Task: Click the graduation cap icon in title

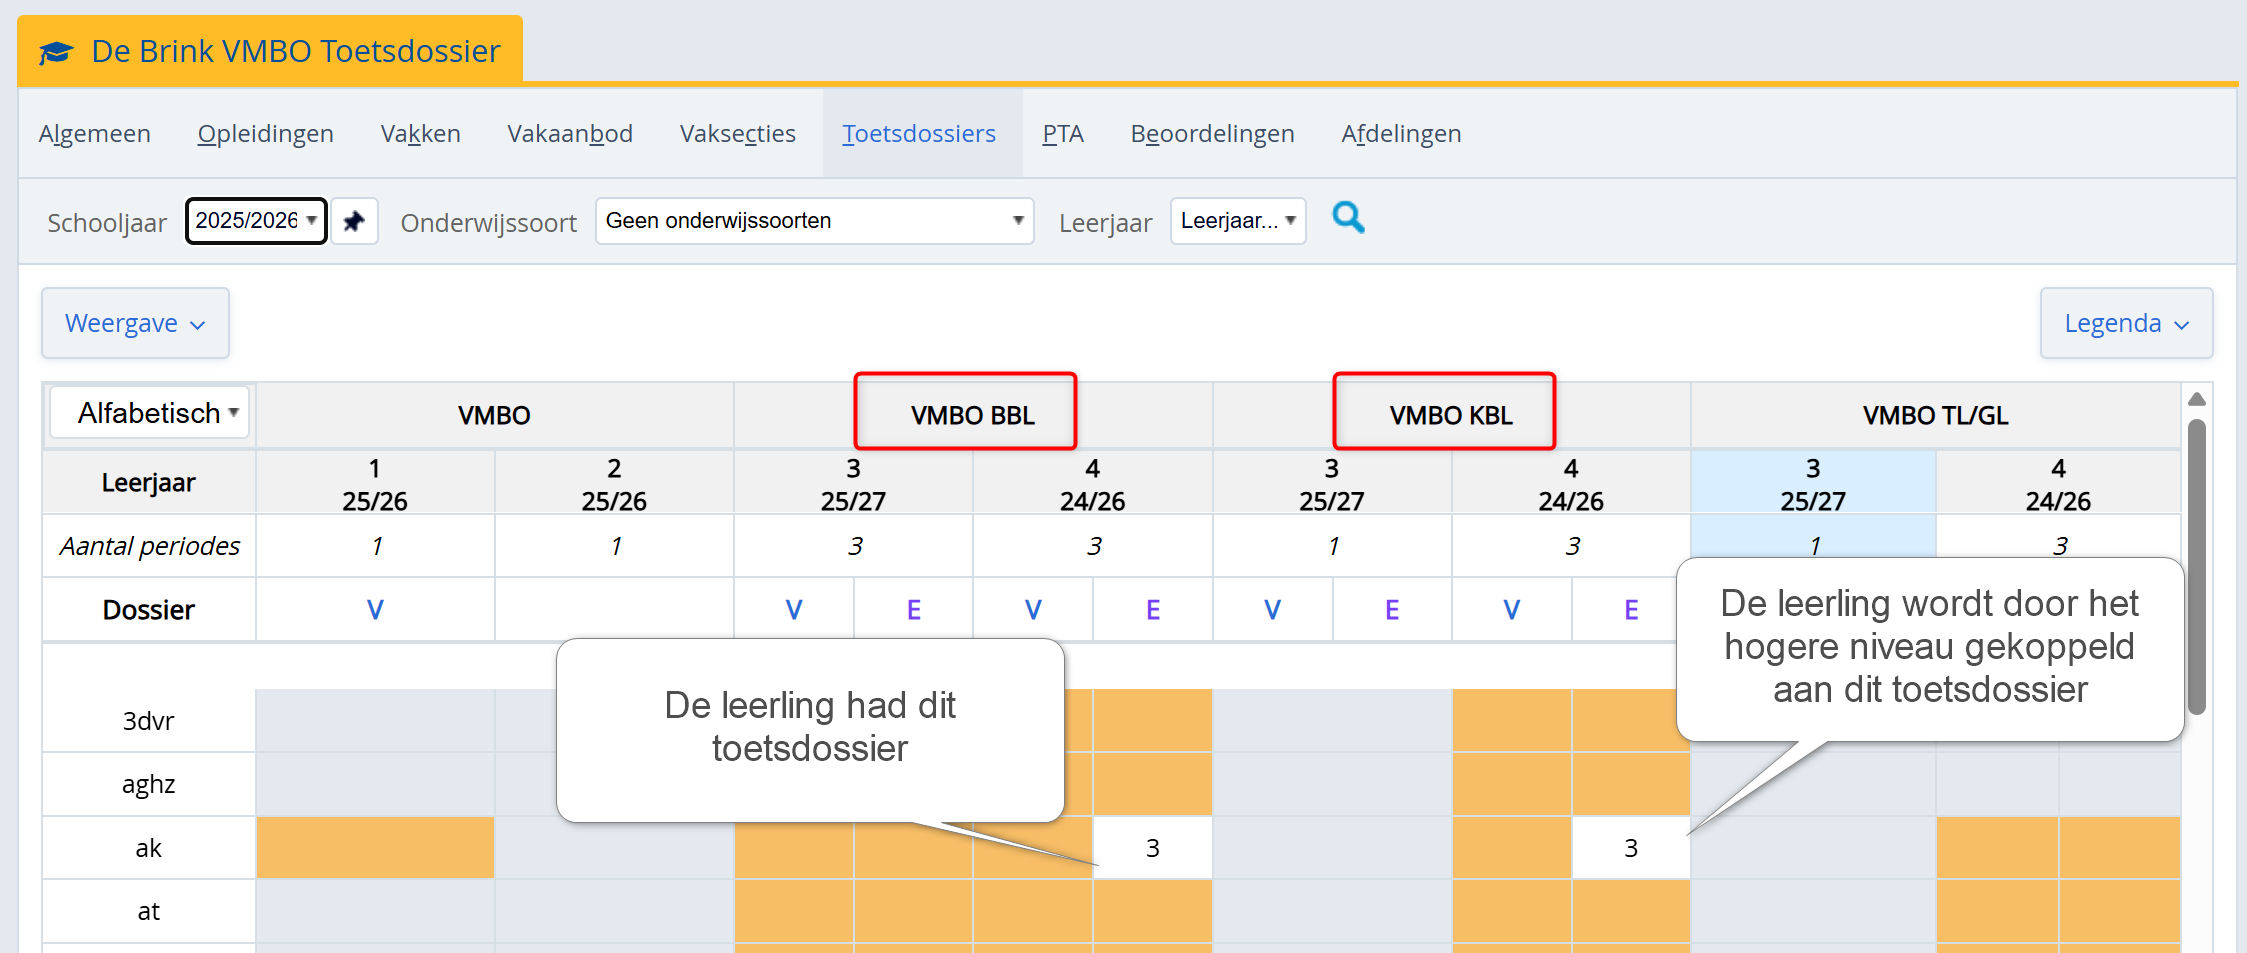Action: tap(57, 52)
